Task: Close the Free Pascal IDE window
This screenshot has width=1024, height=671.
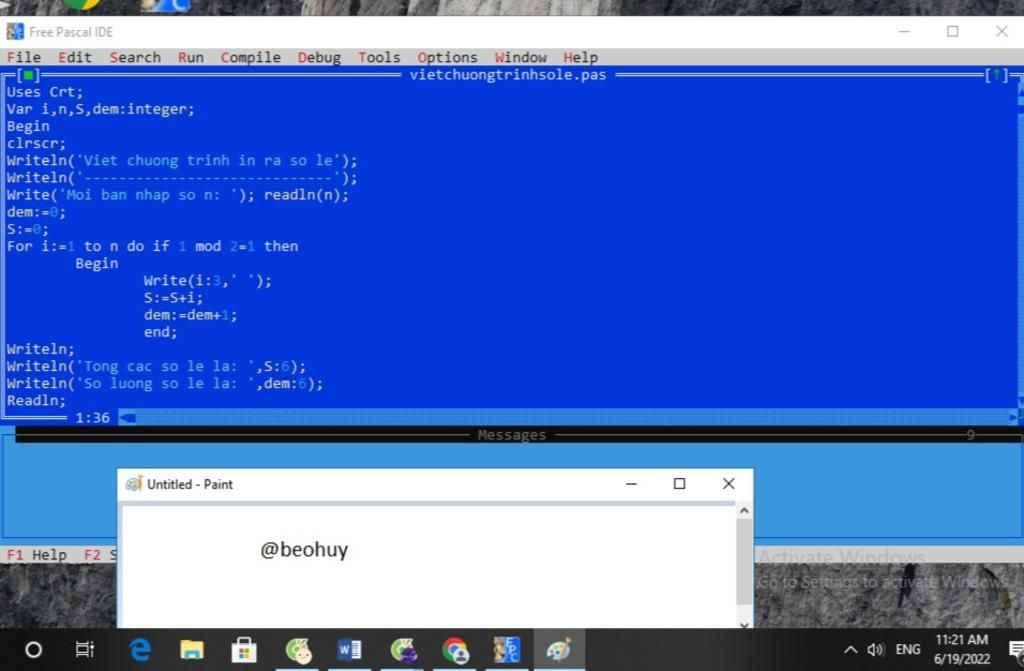Action: [1002, 31]
